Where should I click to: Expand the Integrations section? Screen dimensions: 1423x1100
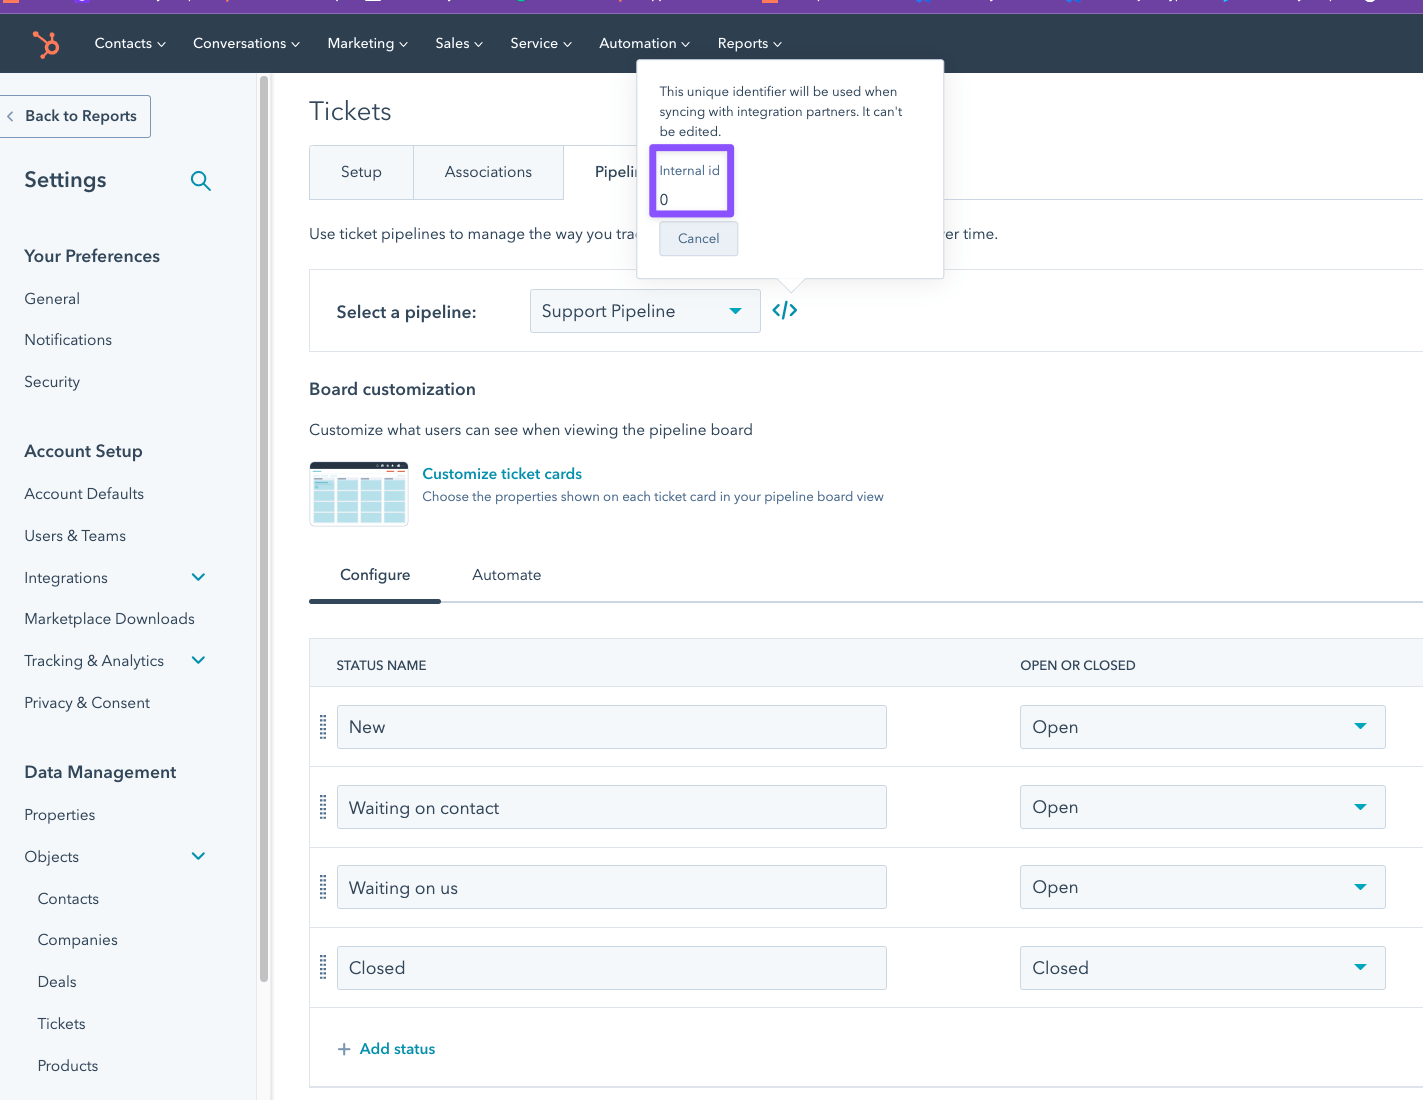click(197, 577)
